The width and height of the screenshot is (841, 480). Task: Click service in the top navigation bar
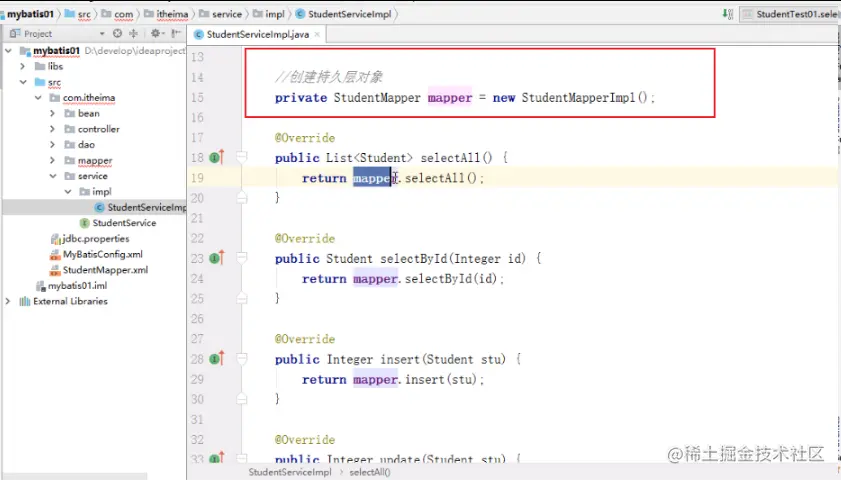[227, 14]
